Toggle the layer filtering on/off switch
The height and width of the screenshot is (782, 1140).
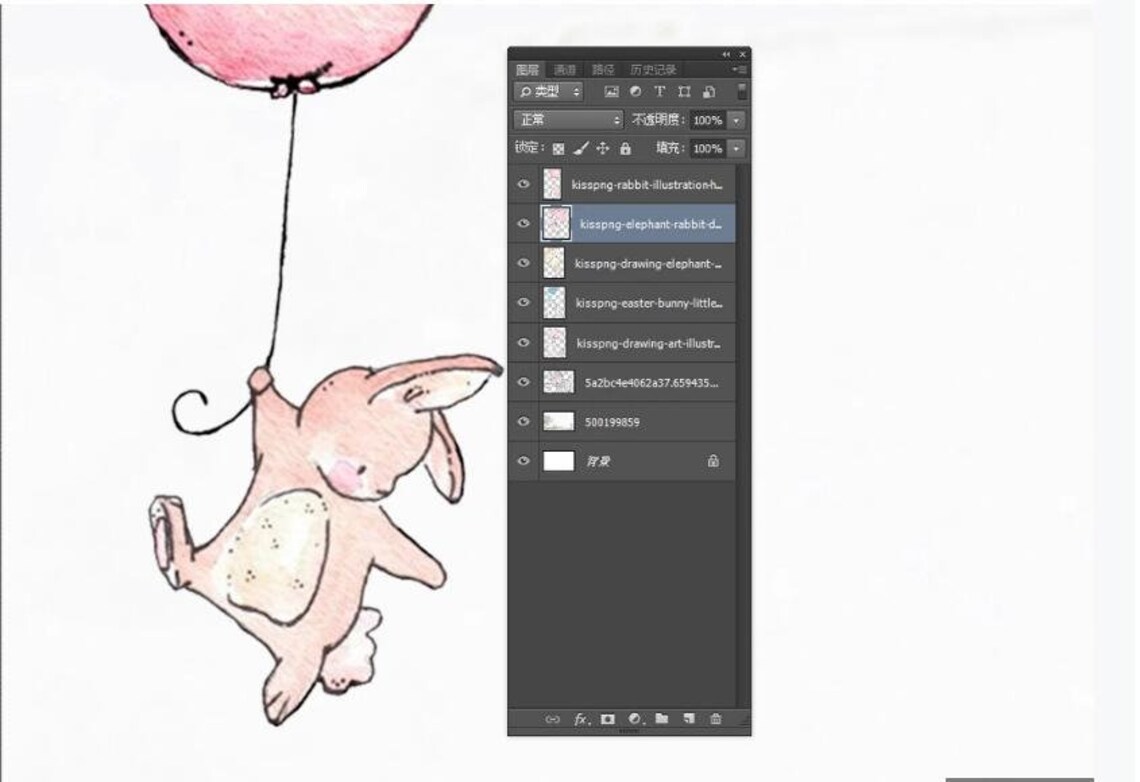click(742, 92)
